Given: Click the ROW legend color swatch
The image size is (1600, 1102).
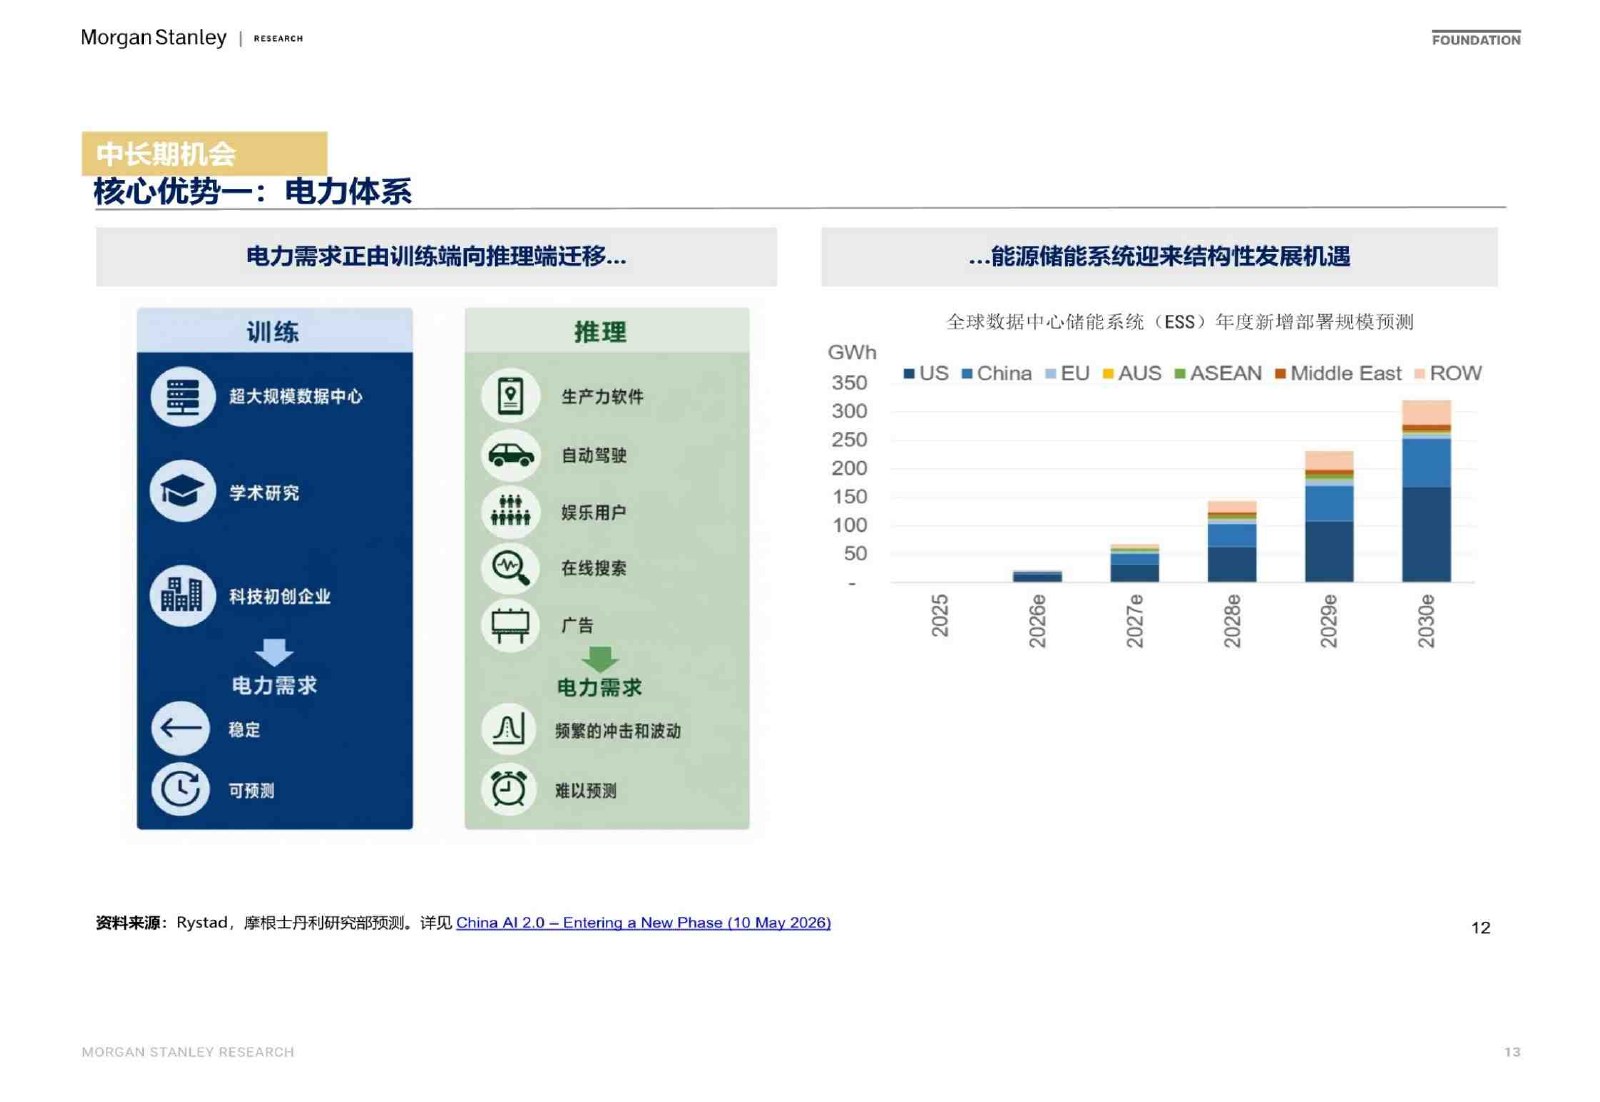Looking at the screenshot, I should [1419, 374].
